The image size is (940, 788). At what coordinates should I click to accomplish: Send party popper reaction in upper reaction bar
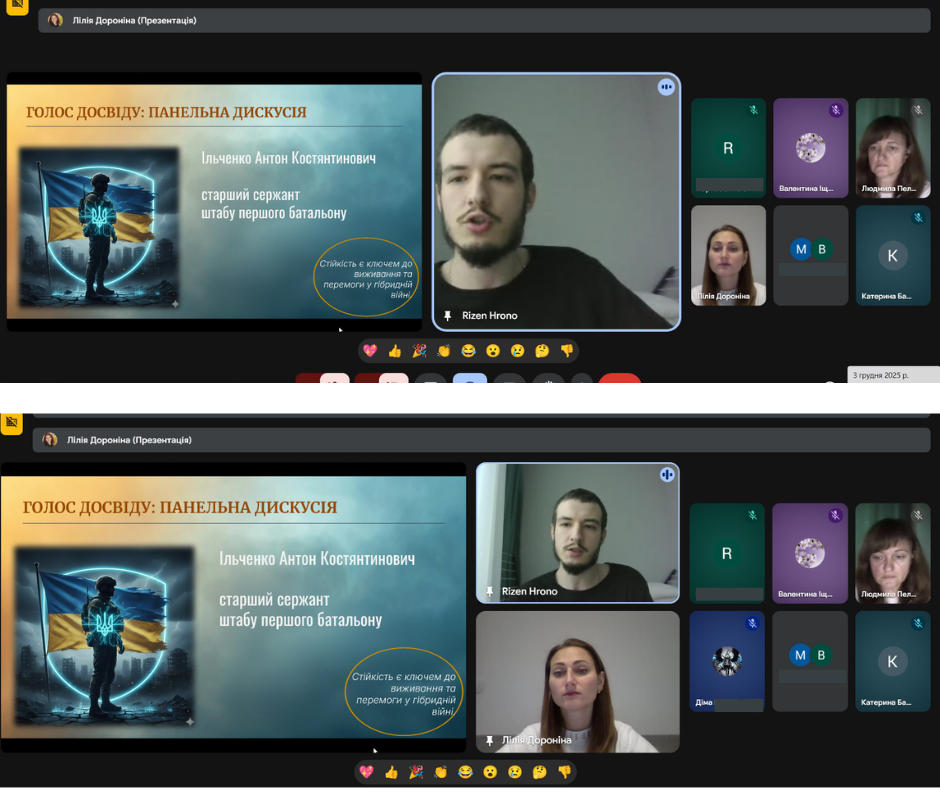point(419,351)
